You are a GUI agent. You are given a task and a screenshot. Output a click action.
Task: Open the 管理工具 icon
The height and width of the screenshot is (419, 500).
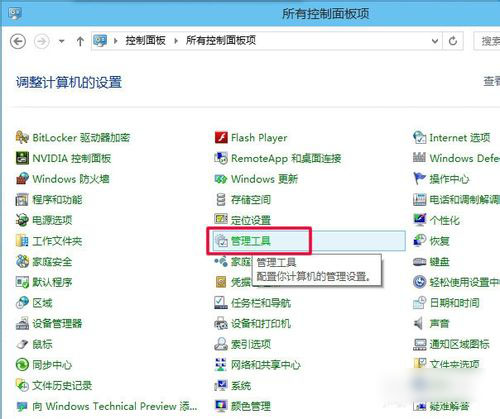click(x=221, y=241)
